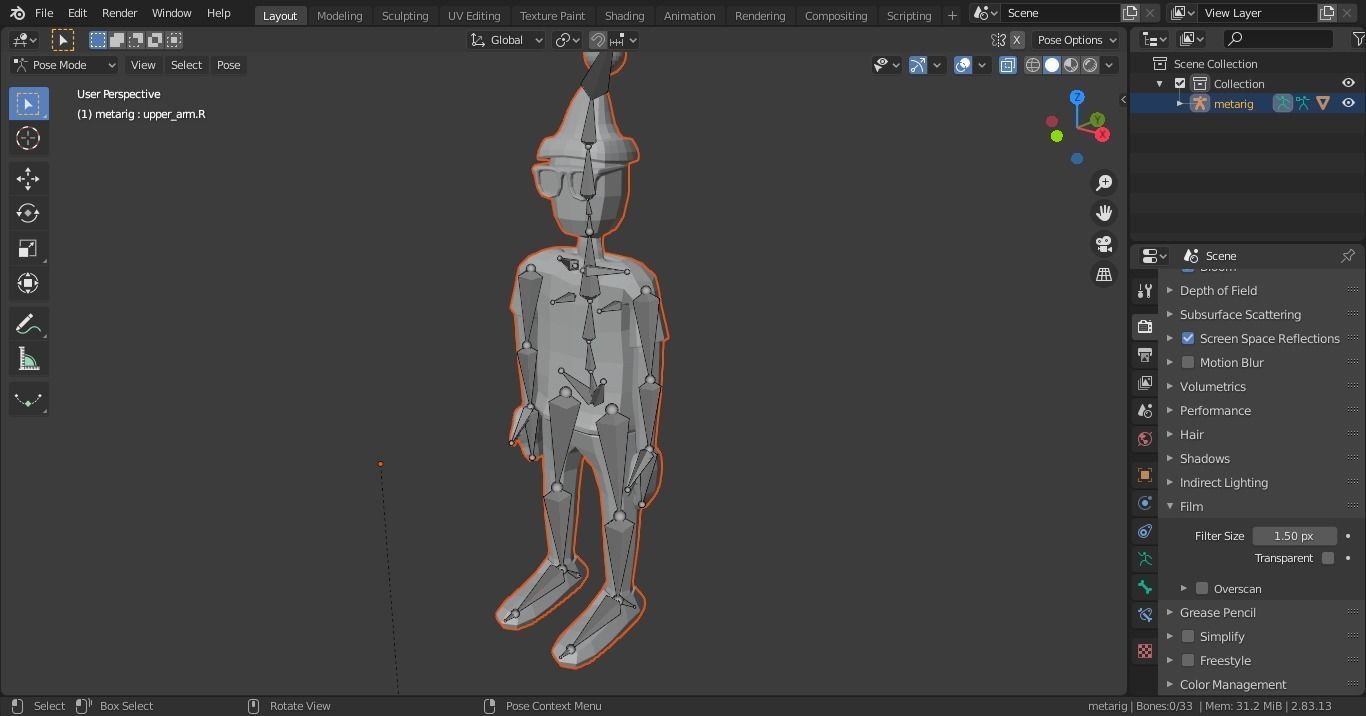Enable the Motion Blur checkbox
Viewport: 1366px width, 716px height.
(x=1188, y=363)
